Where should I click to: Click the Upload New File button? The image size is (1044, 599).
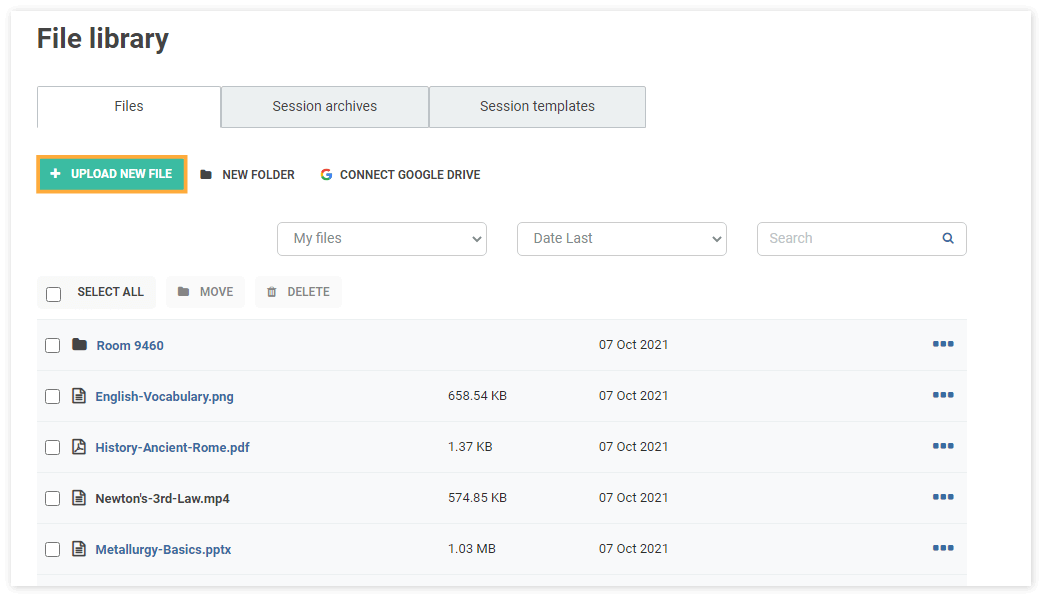(x=112, y=174)
